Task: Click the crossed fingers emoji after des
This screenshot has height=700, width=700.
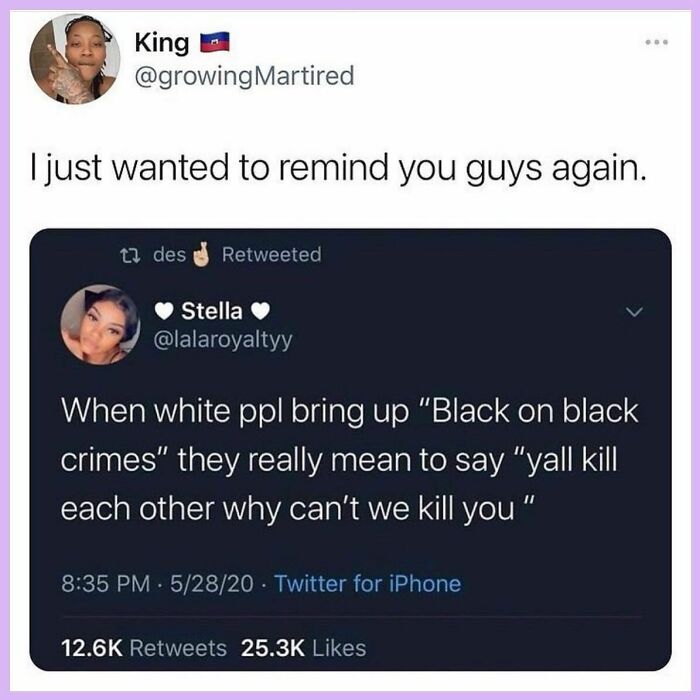Action: [202, 254]
